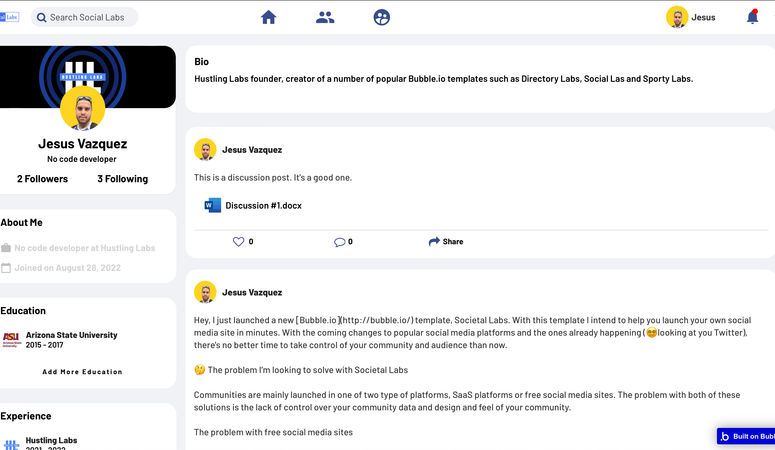775x450 pixels.
Task: View the 3 Following list
Action: coord(123,179)
